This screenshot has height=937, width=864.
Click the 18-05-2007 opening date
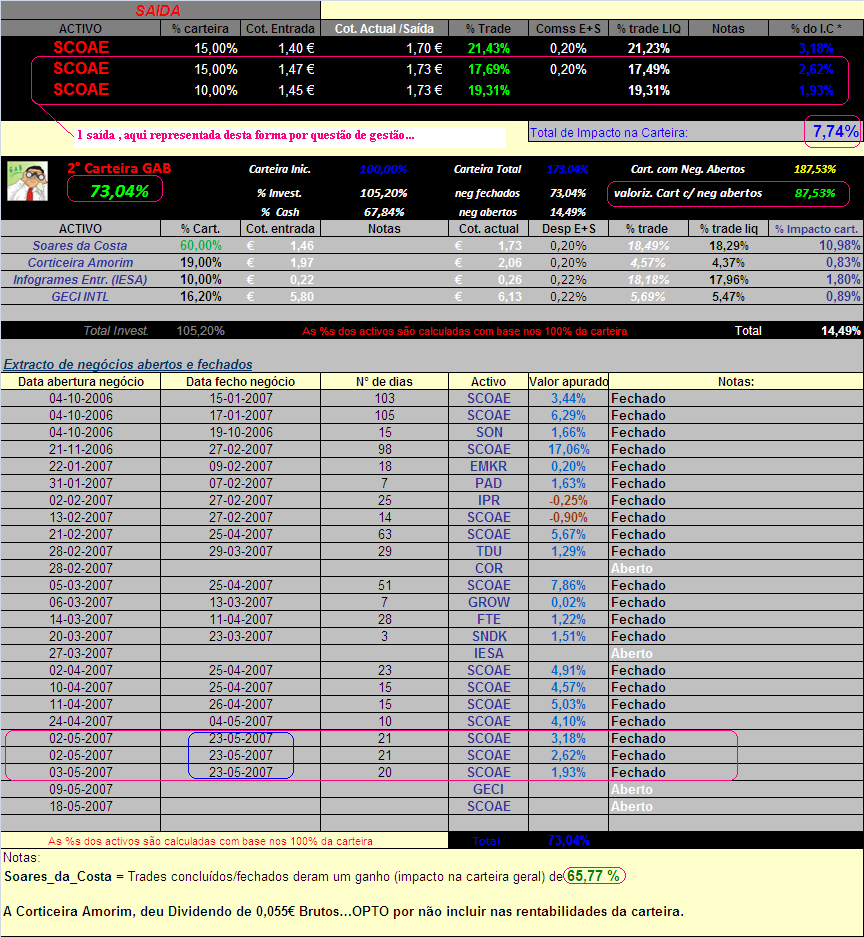tap(81, 806)
